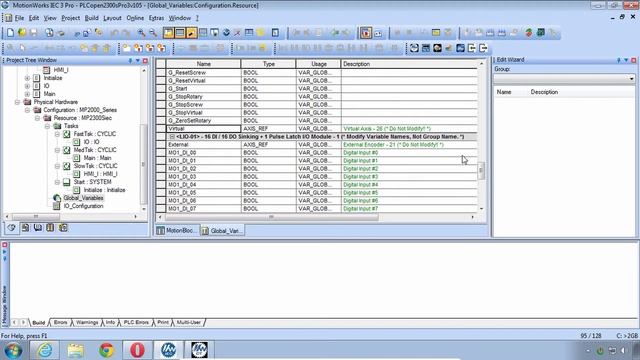Image resolution: width=640 pixels, height=360 pixels.
Task: Click the left-arrow import icon in second toolbar
Action: pyautogui.click(x=472, y=48)
